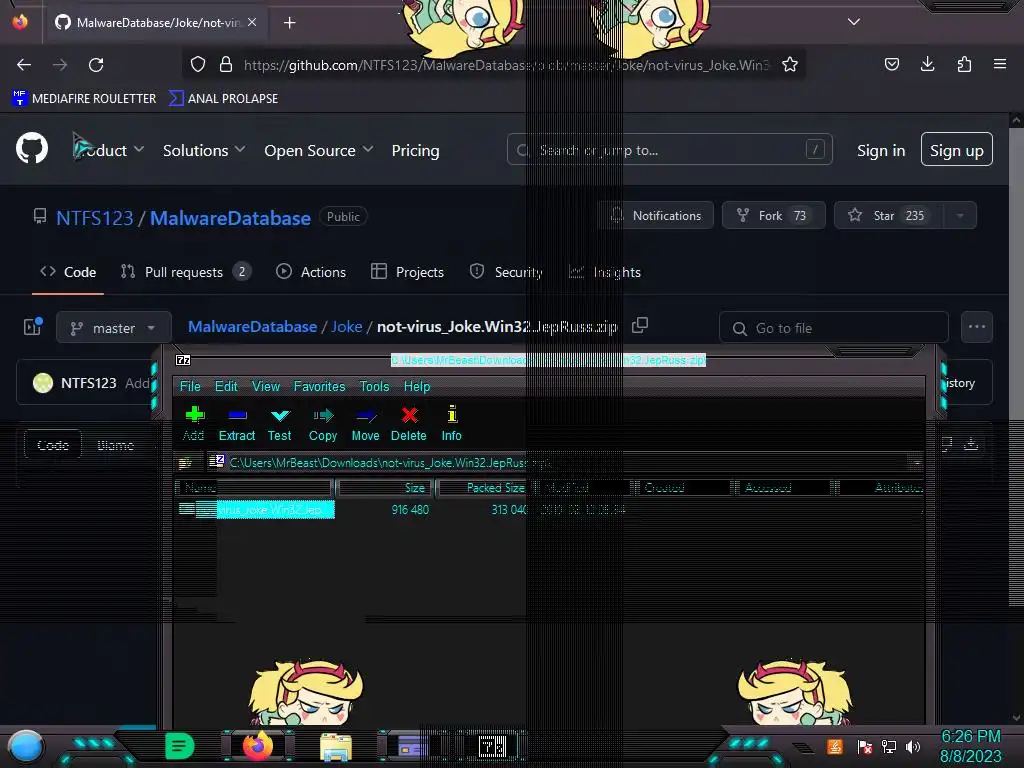
Task: Click the Start orb button
Action: point(26,747)
